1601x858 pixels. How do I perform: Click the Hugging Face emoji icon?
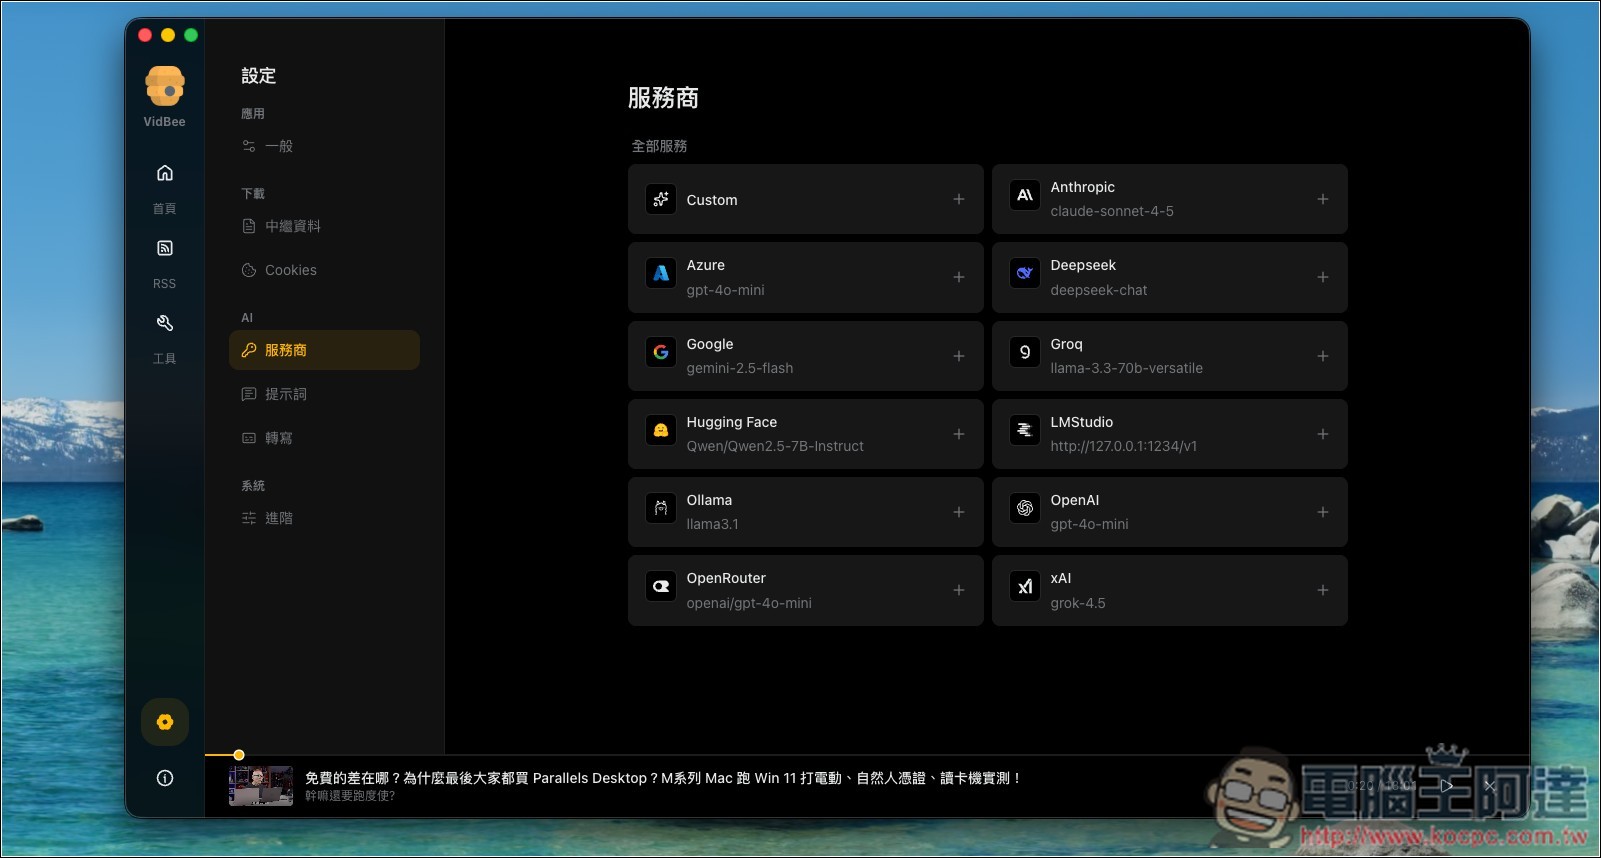pos(661,430)
